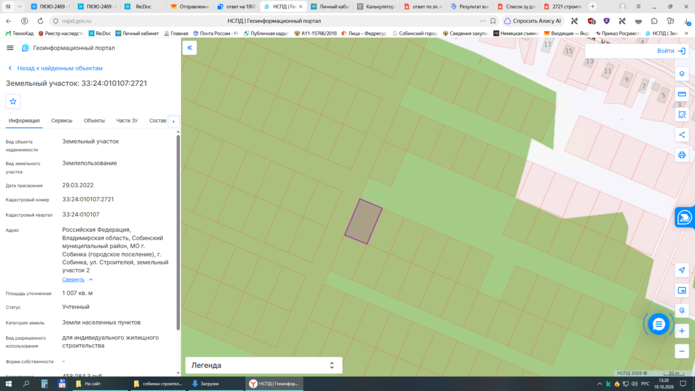Zoom in on the map with plus button

(x=682, y=331)
